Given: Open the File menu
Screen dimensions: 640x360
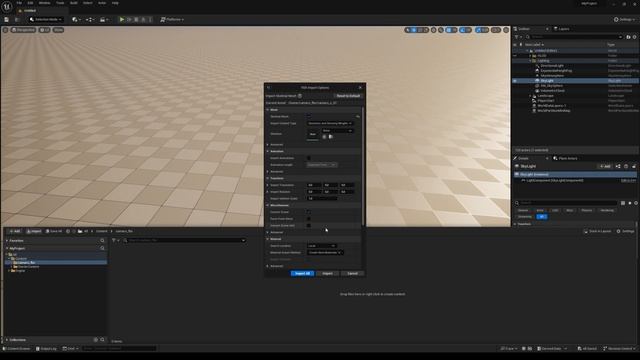Looking at the screenshot, I should (x=19, y=3).
